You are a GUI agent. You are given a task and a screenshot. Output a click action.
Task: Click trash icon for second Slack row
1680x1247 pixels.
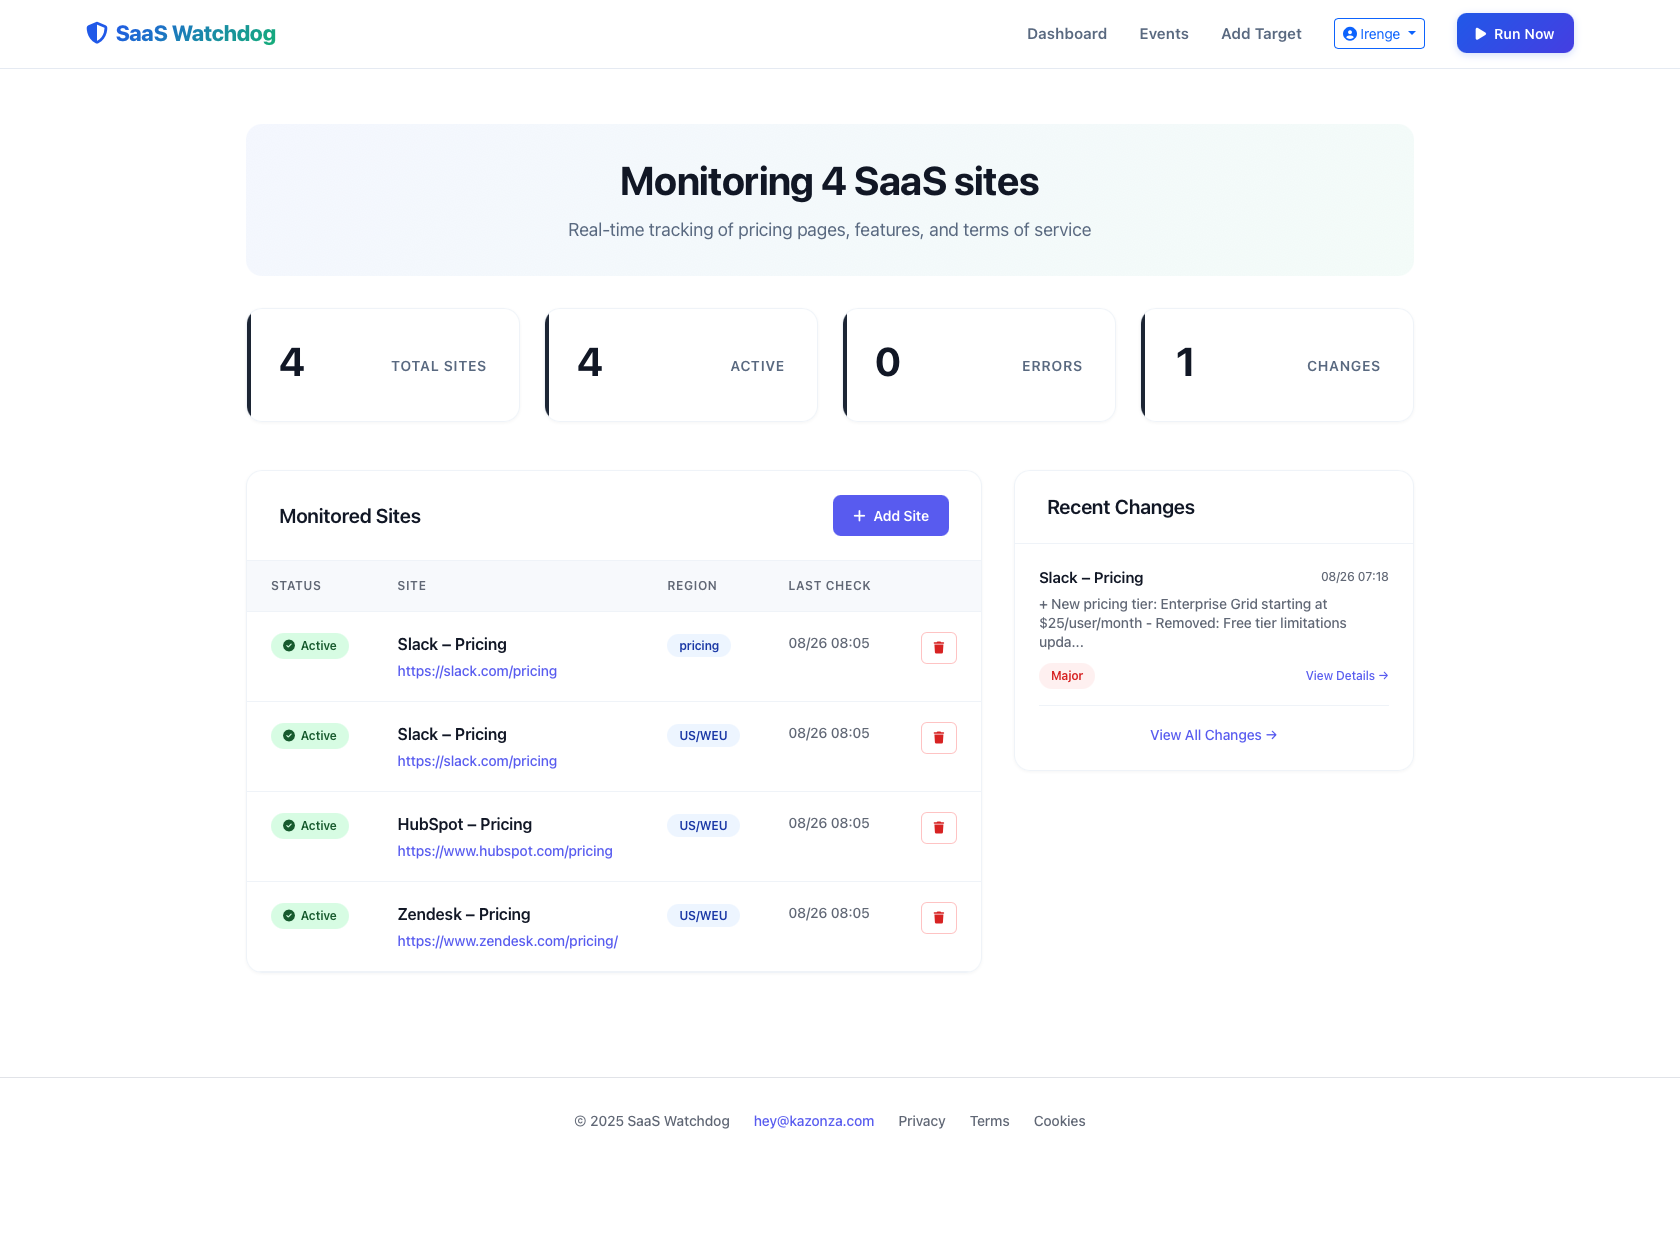[938, 738]
